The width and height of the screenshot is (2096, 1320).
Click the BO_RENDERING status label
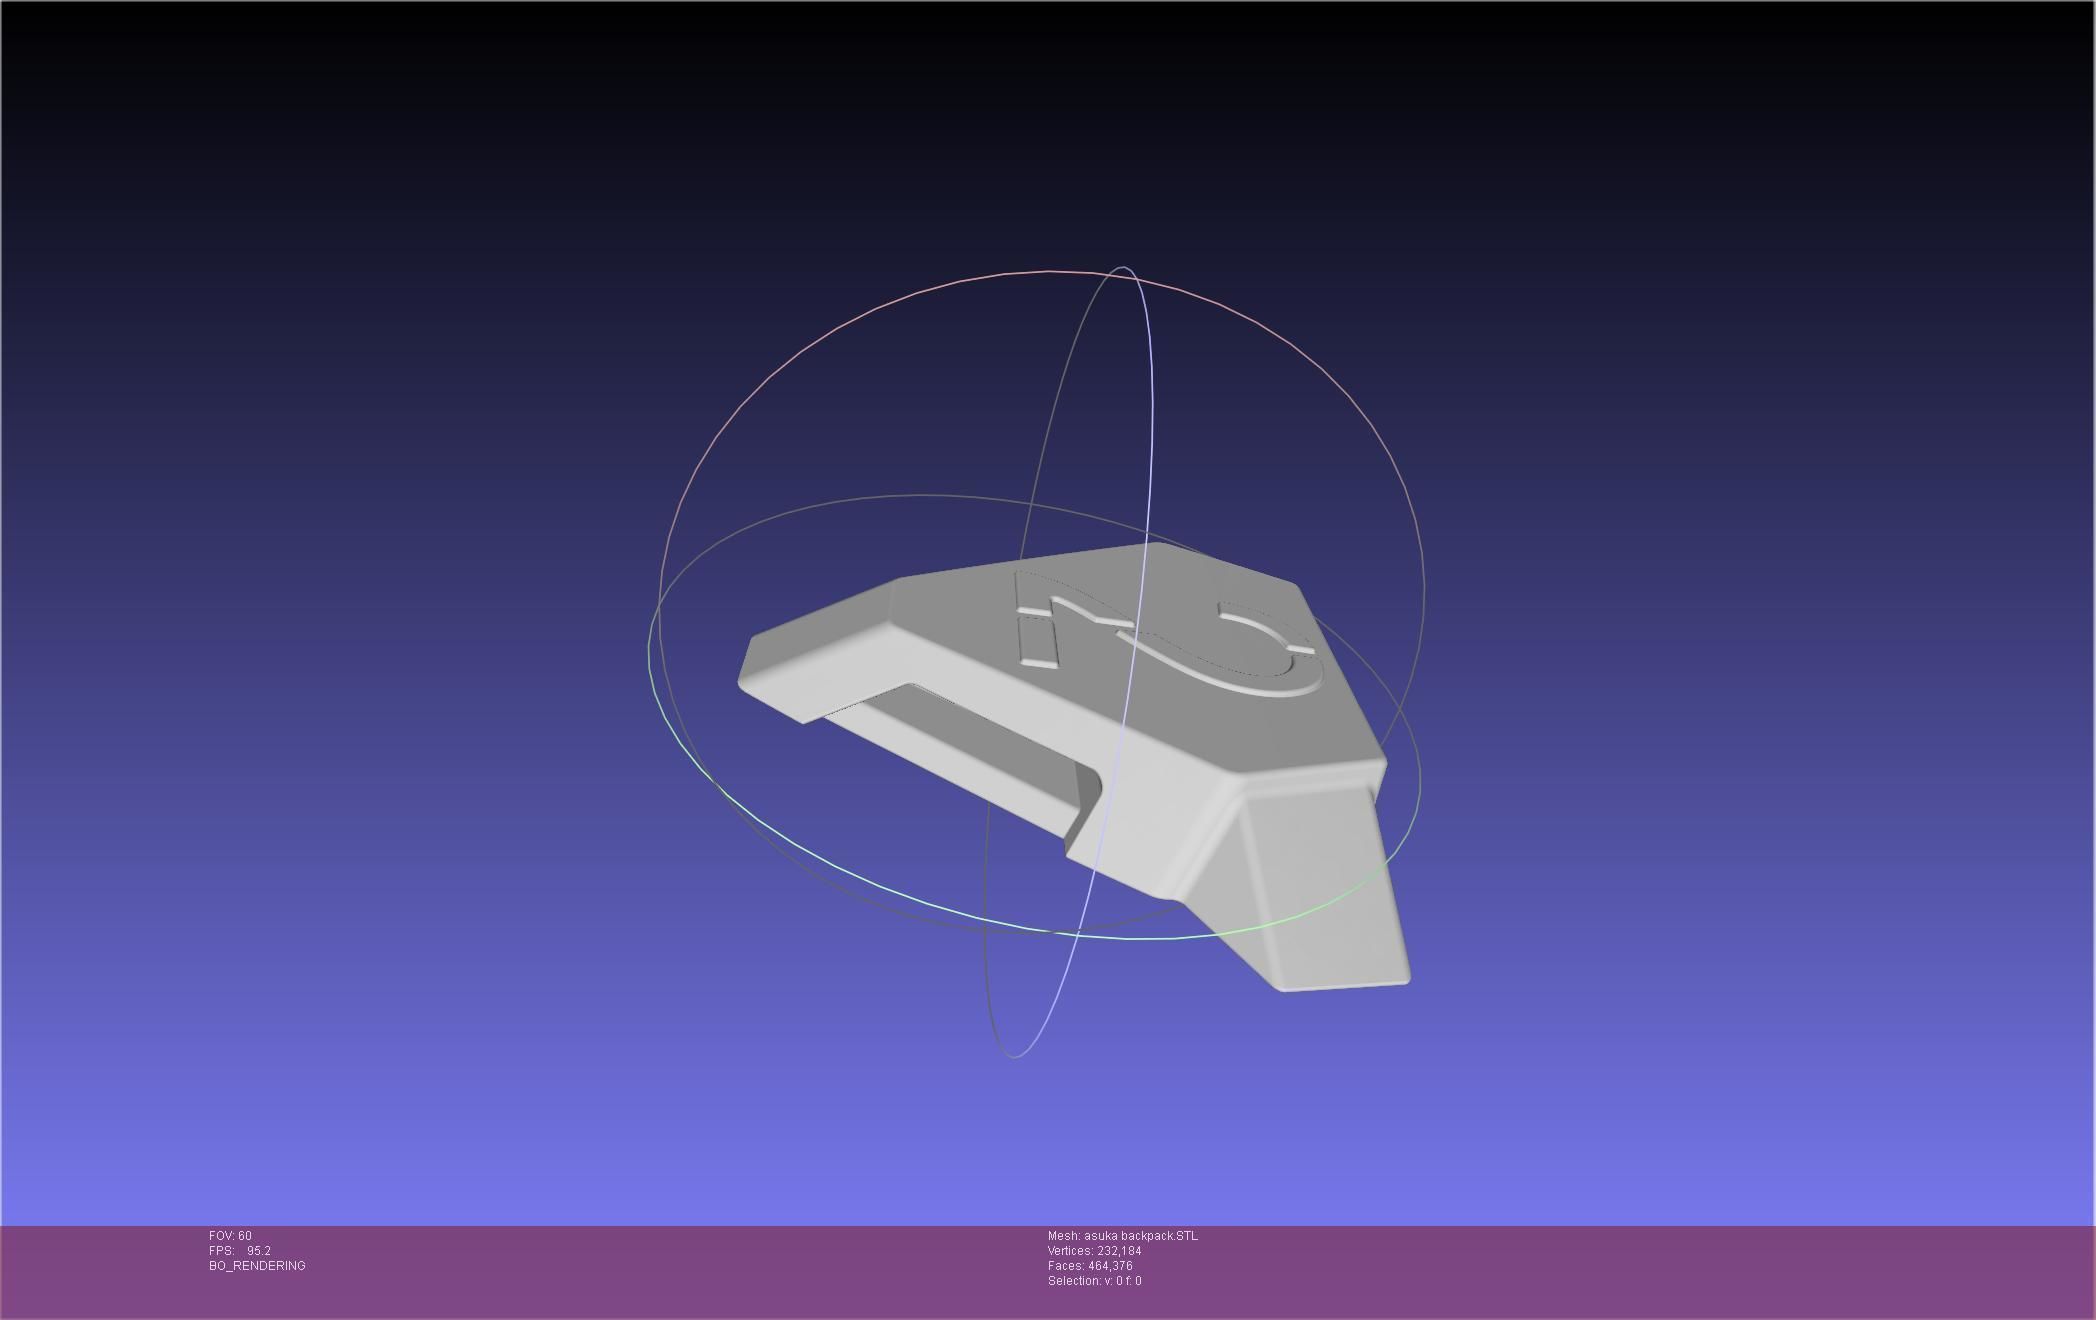(257, 1266)
